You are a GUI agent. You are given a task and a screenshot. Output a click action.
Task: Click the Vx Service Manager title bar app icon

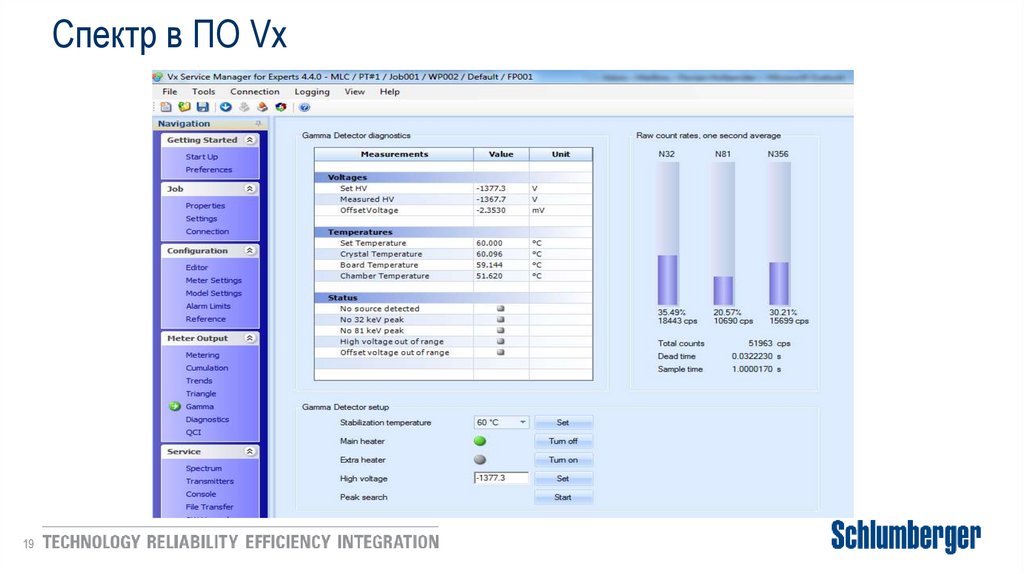pos(158,76)
